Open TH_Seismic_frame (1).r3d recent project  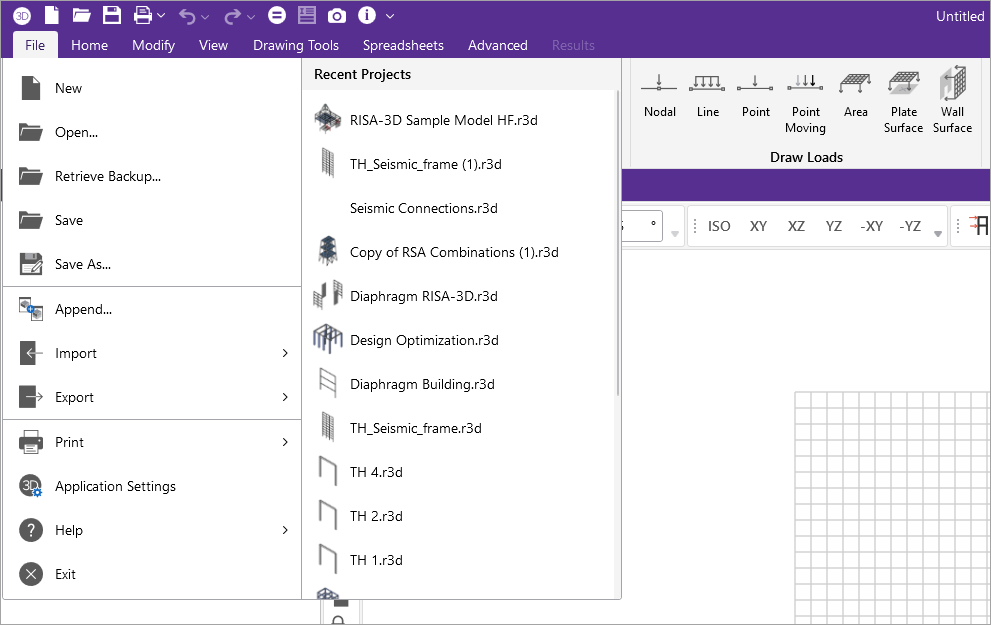[x=458, y=164]
